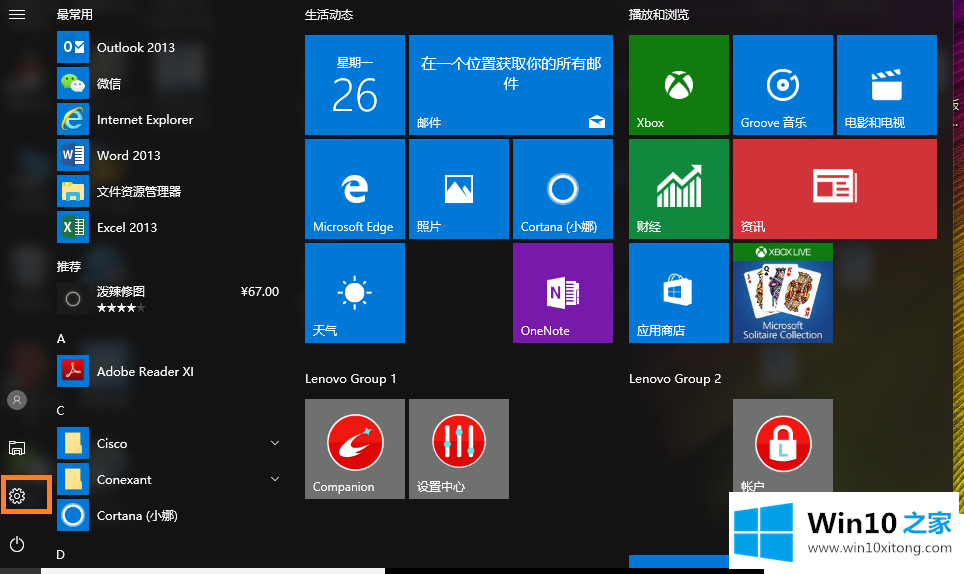This screenshot has width=964, height=574.
Task: Click the ¥67.00 price label
Action: 259,291
